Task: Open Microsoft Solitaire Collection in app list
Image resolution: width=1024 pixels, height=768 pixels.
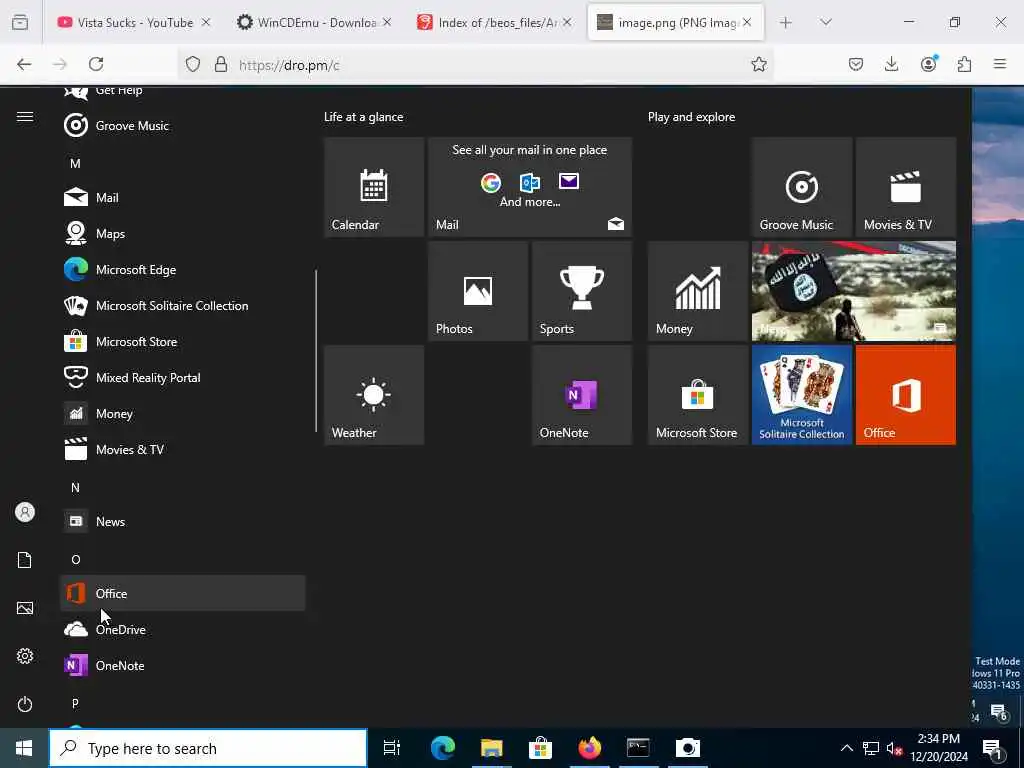Action: tap(183, 305)
